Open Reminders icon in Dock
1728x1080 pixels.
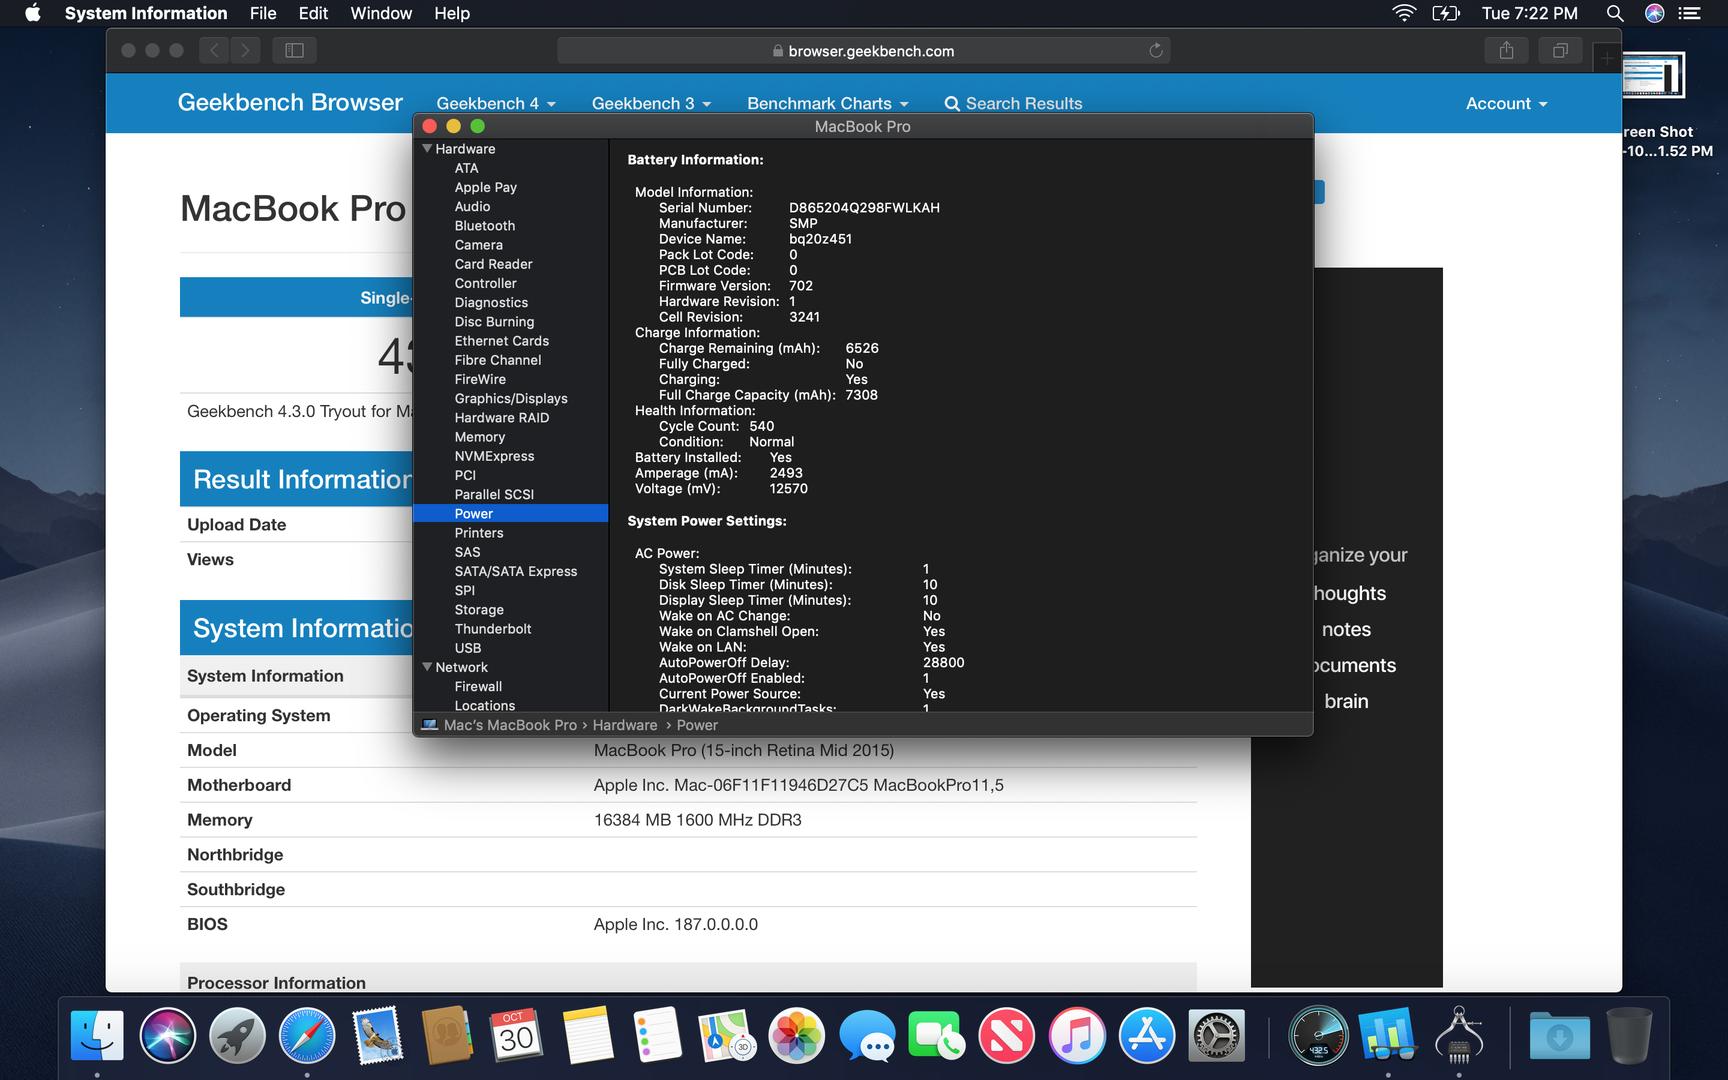(657, 1035)
